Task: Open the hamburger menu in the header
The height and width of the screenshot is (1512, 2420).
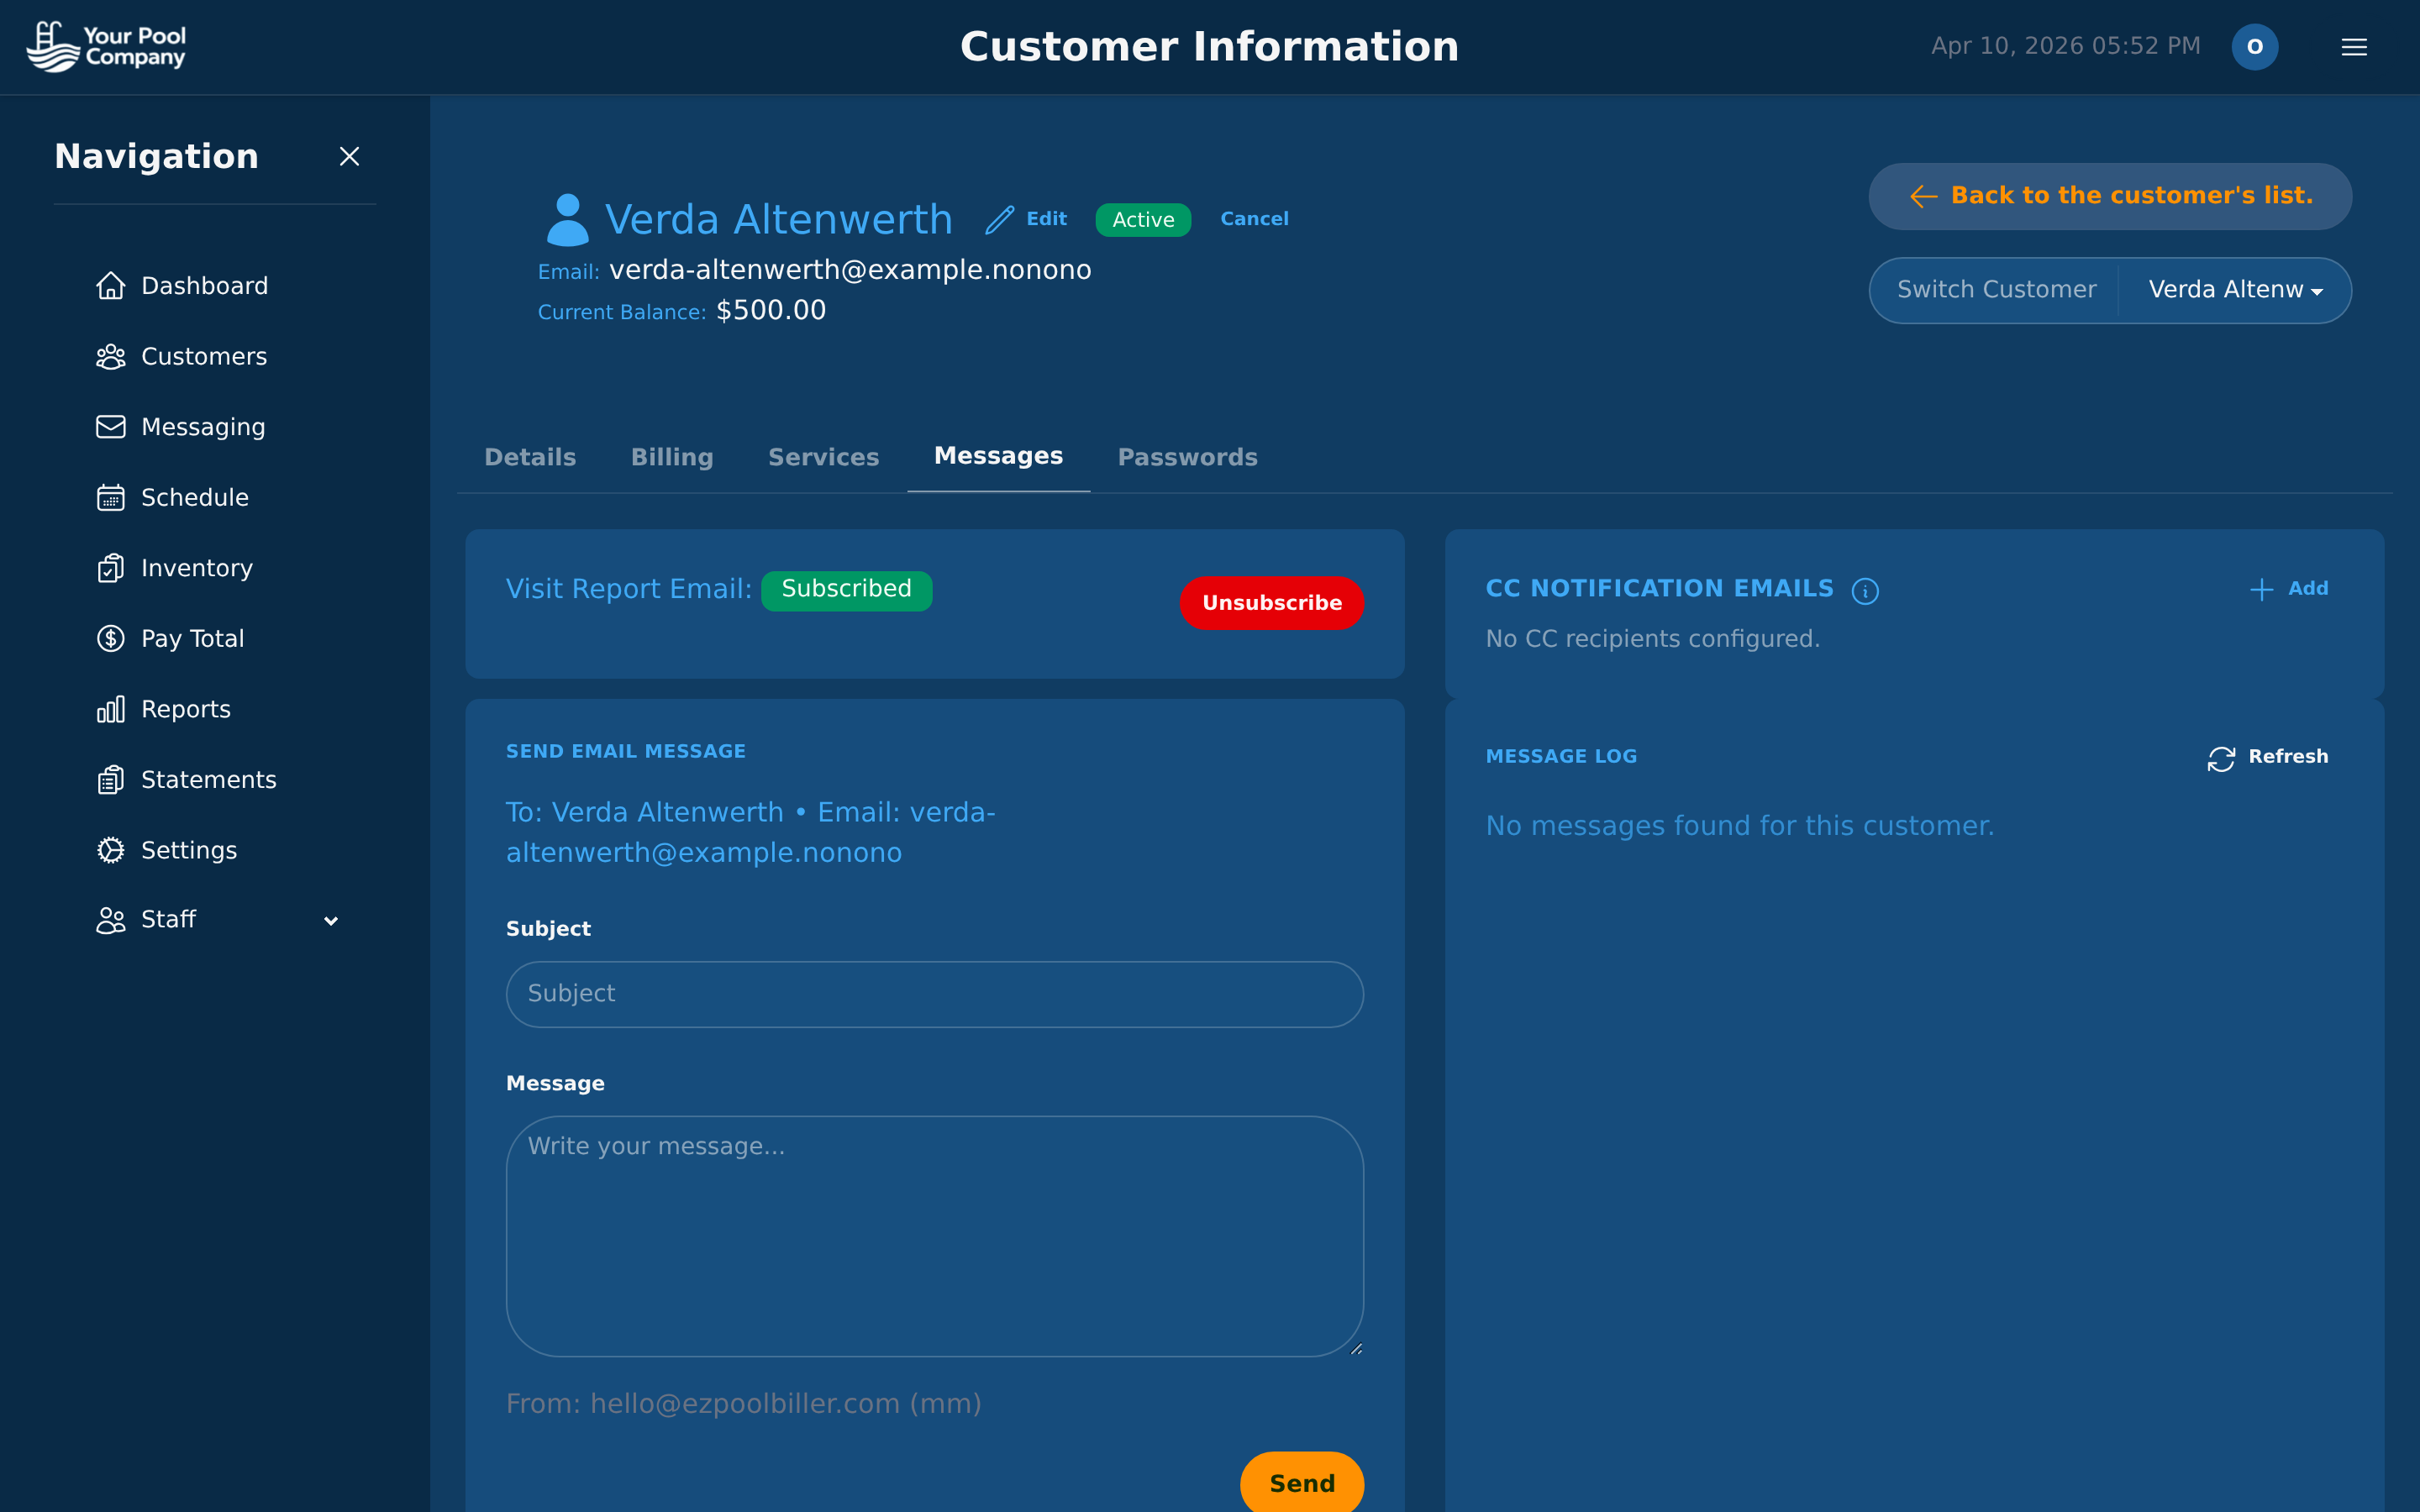Action: 2354,46
